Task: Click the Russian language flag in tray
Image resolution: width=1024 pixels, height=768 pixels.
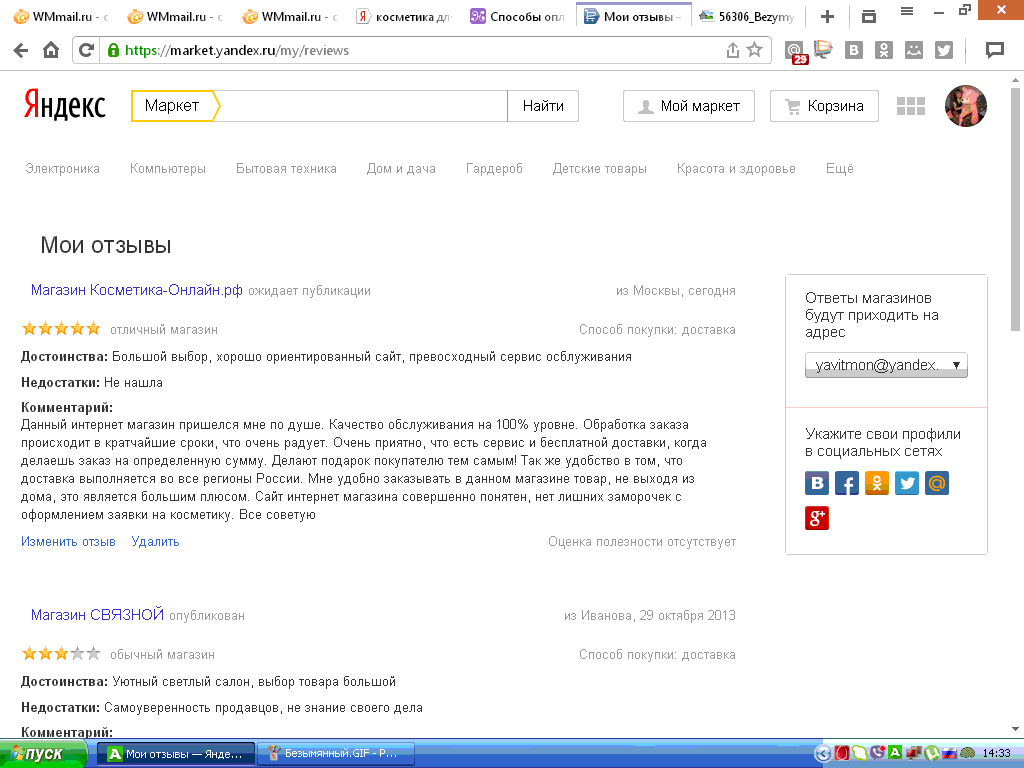Action: pos(949,754)
